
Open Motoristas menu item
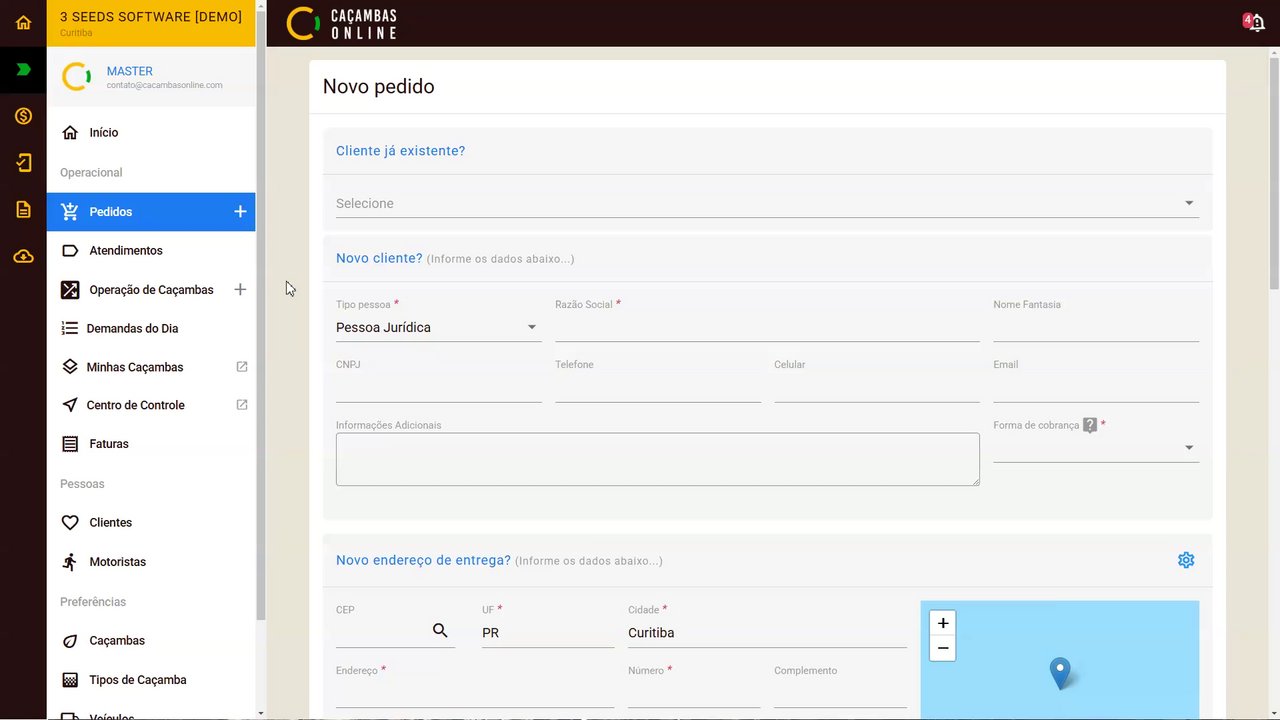[x=151, y=561]
